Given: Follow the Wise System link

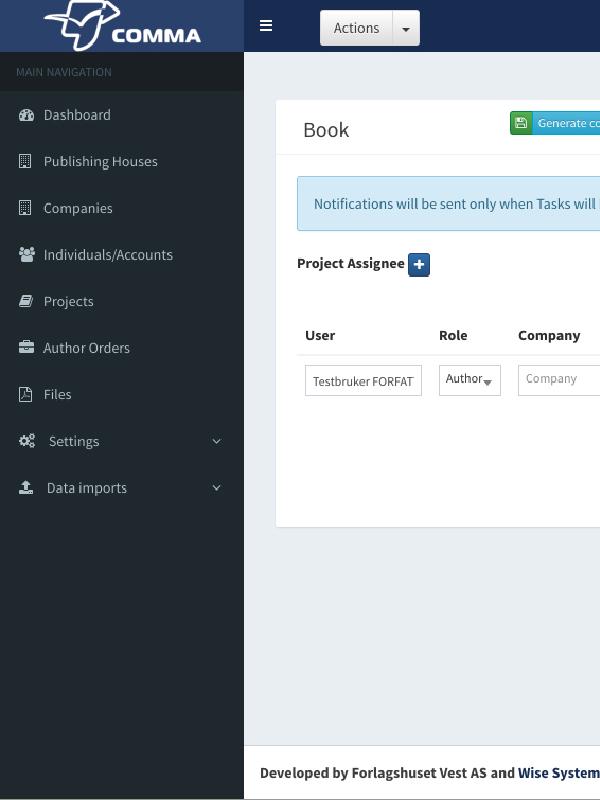Looking at the screenshot, I should point(559,773).
